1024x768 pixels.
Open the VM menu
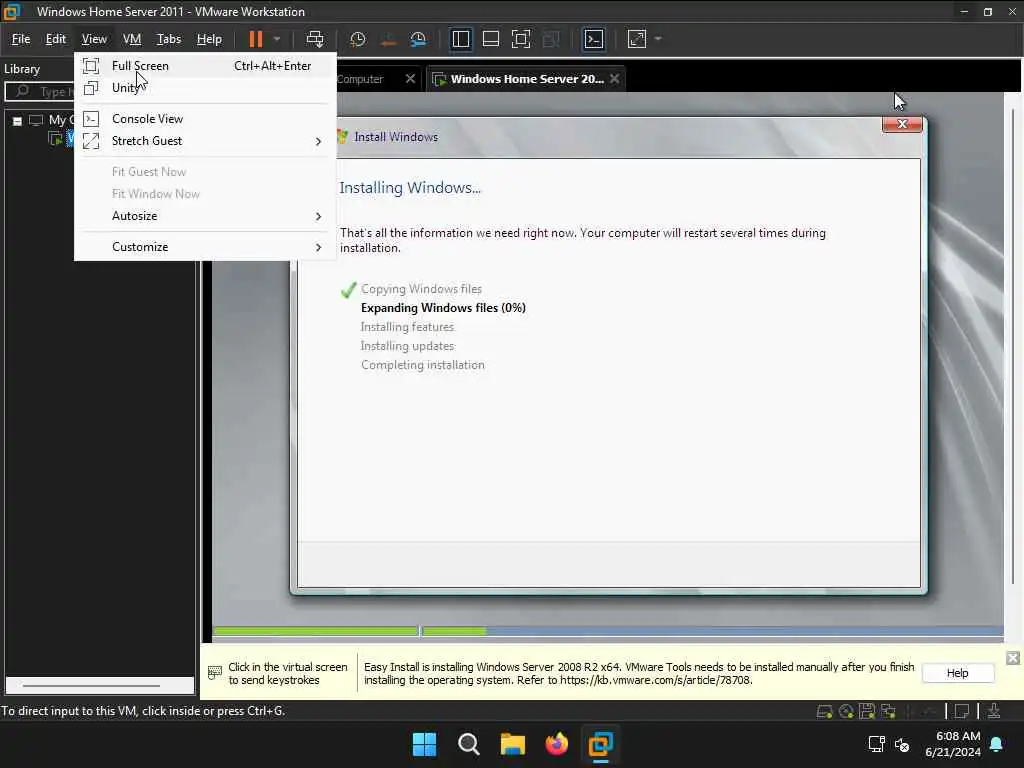tap(132, 39)
